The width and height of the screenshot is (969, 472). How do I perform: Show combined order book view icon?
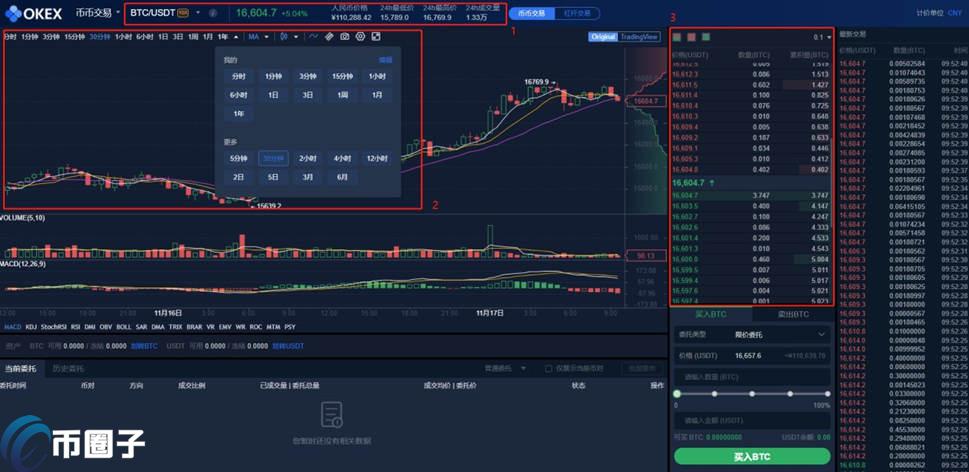(677, 37)
